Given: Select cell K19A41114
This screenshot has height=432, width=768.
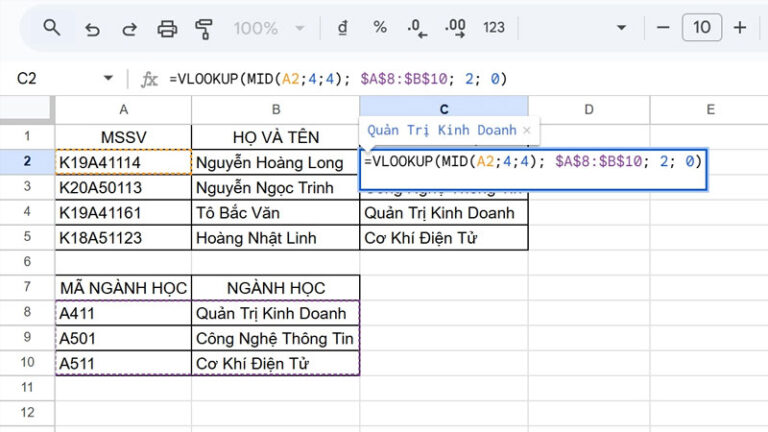Looking at the screenshot, I should [123, 162].
